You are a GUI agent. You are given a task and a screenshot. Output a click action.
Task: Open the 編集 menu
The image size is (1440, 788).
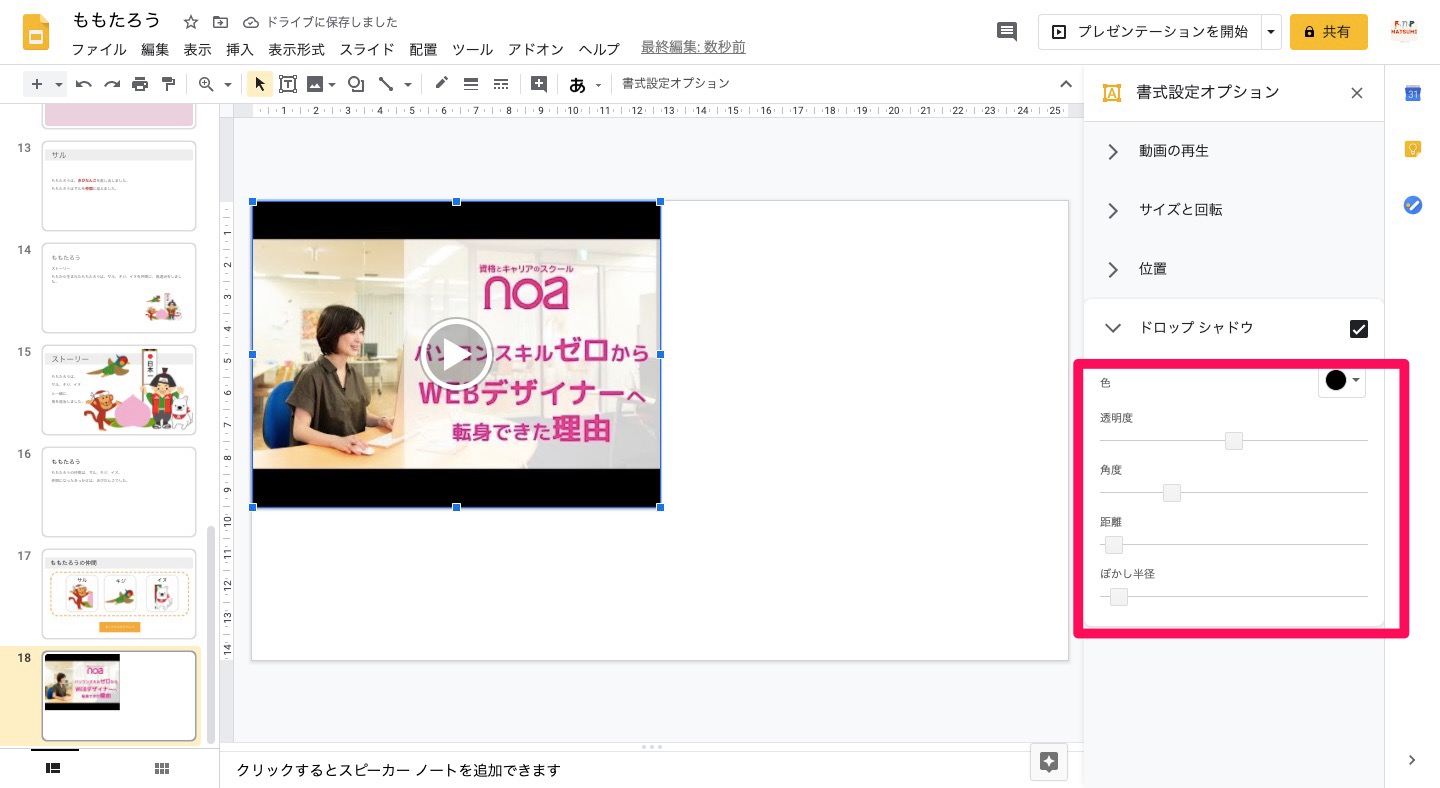[155, 49]
